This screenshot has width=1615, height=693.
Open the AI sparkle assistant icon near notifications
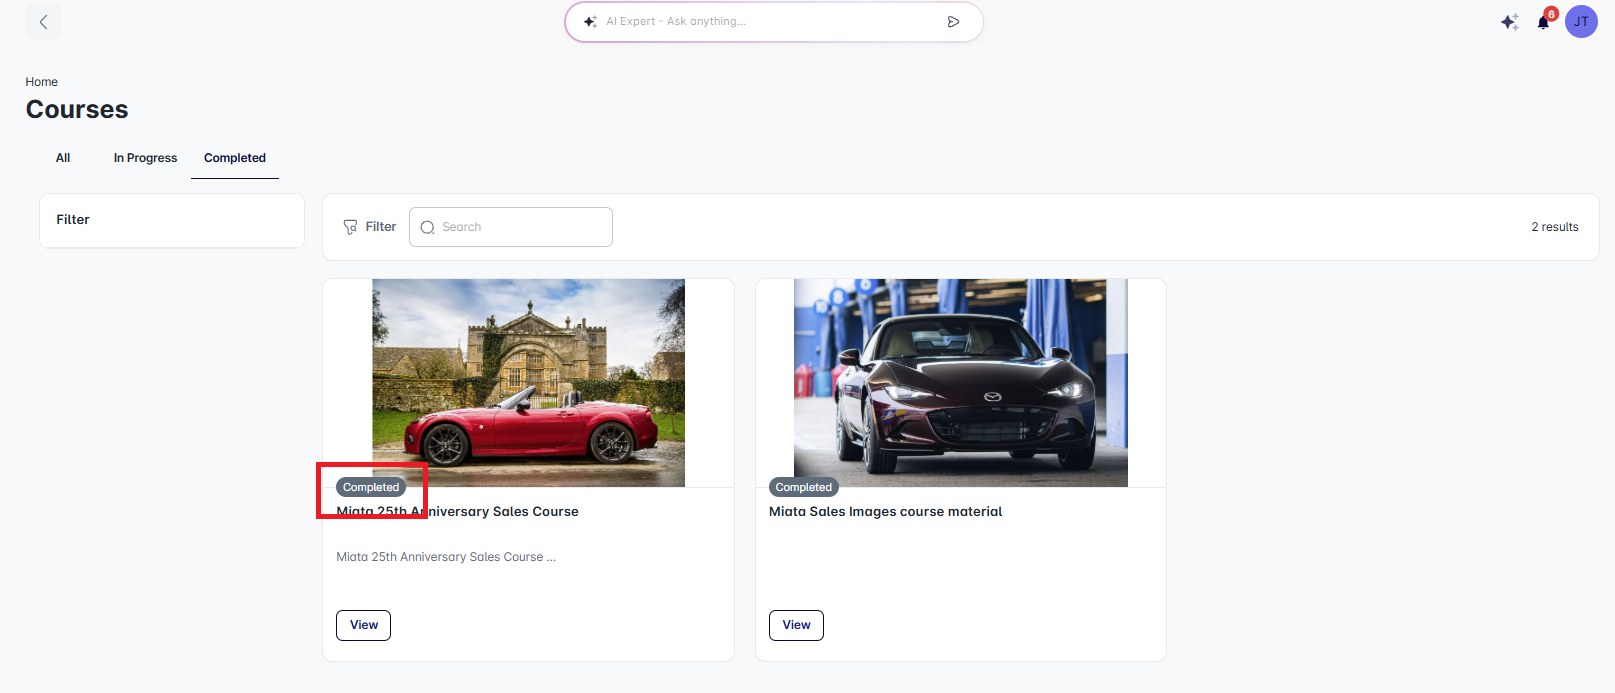tap(1509, 22)
